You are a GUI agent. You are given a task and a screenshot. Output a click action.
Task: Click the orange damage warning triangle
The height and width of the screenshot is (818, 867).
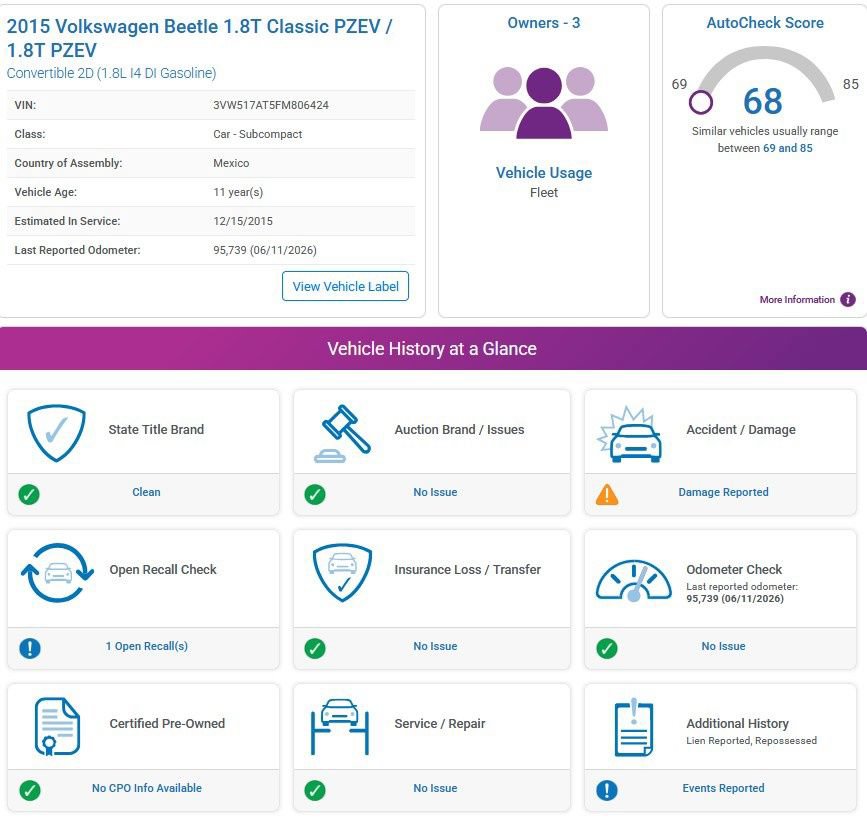(607, 494)
